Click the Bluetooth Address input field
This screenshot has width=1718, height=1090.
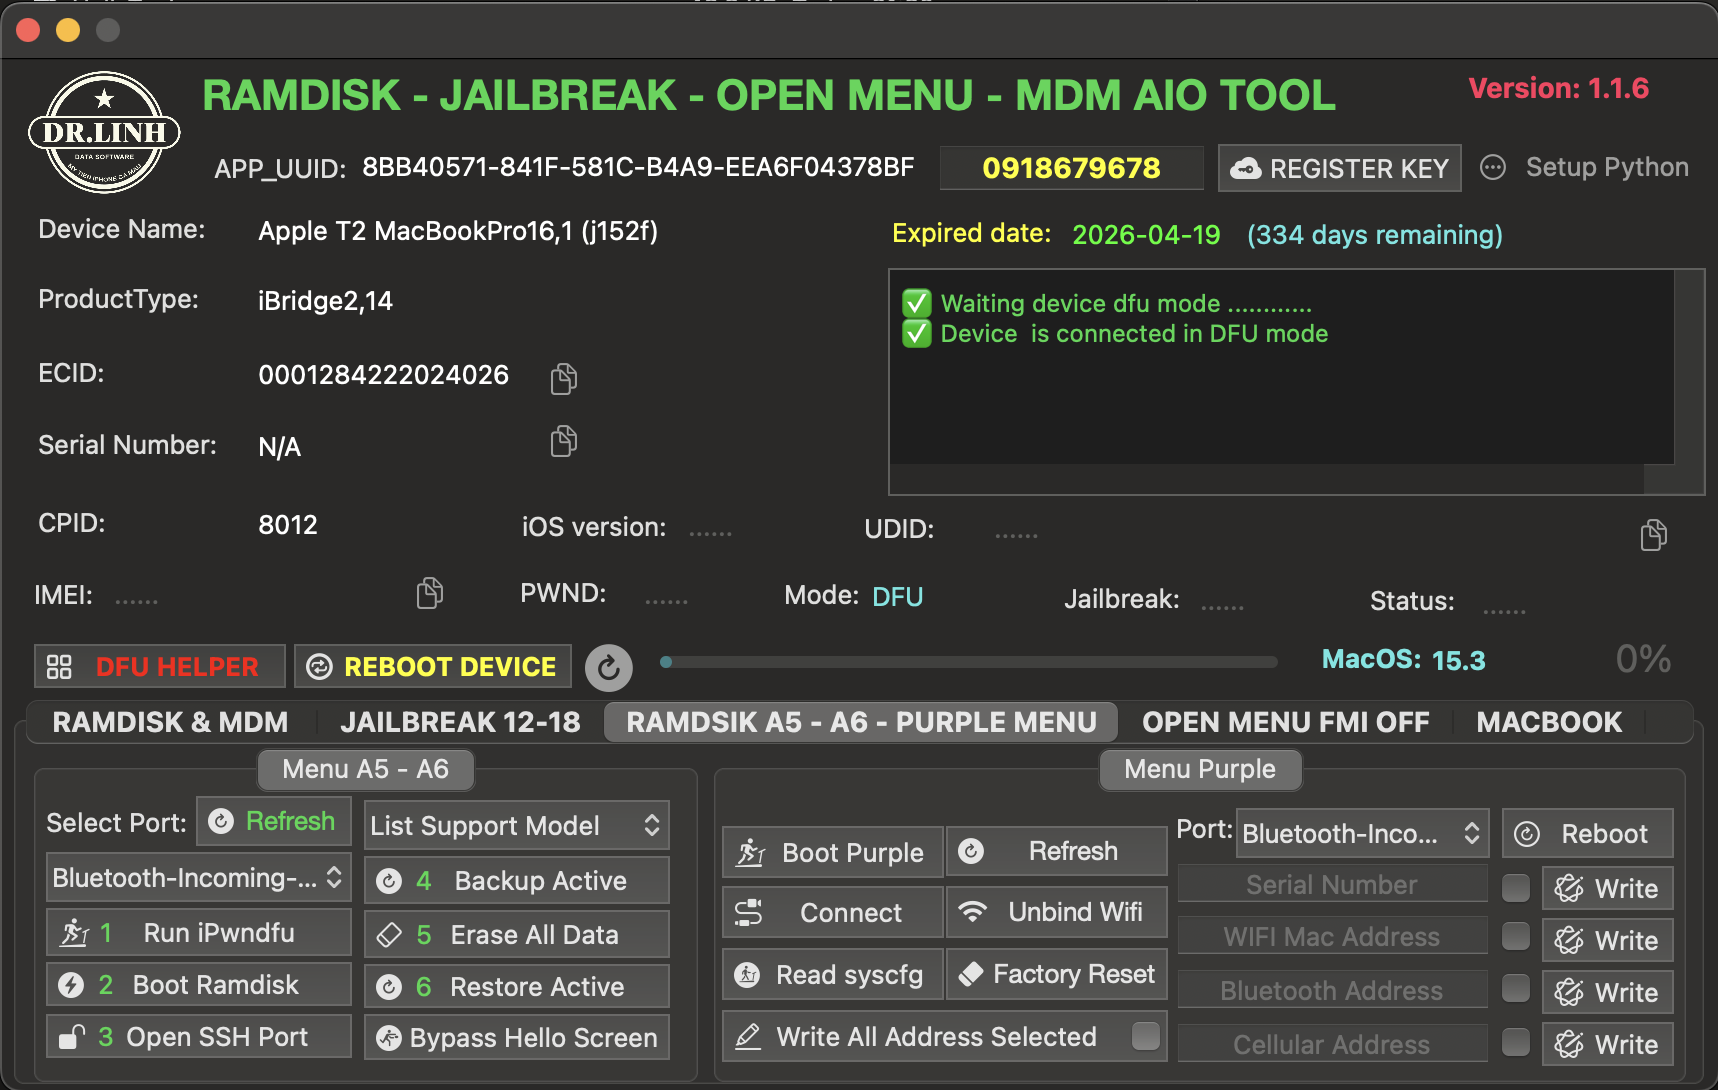(1332, 990)
